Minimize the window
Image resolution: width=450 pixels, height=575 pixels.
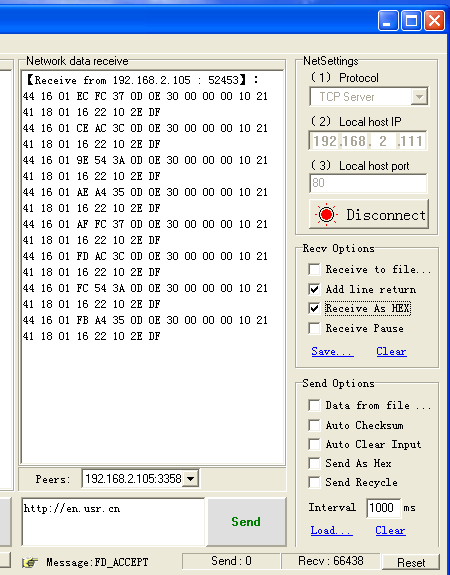point(388,20)
